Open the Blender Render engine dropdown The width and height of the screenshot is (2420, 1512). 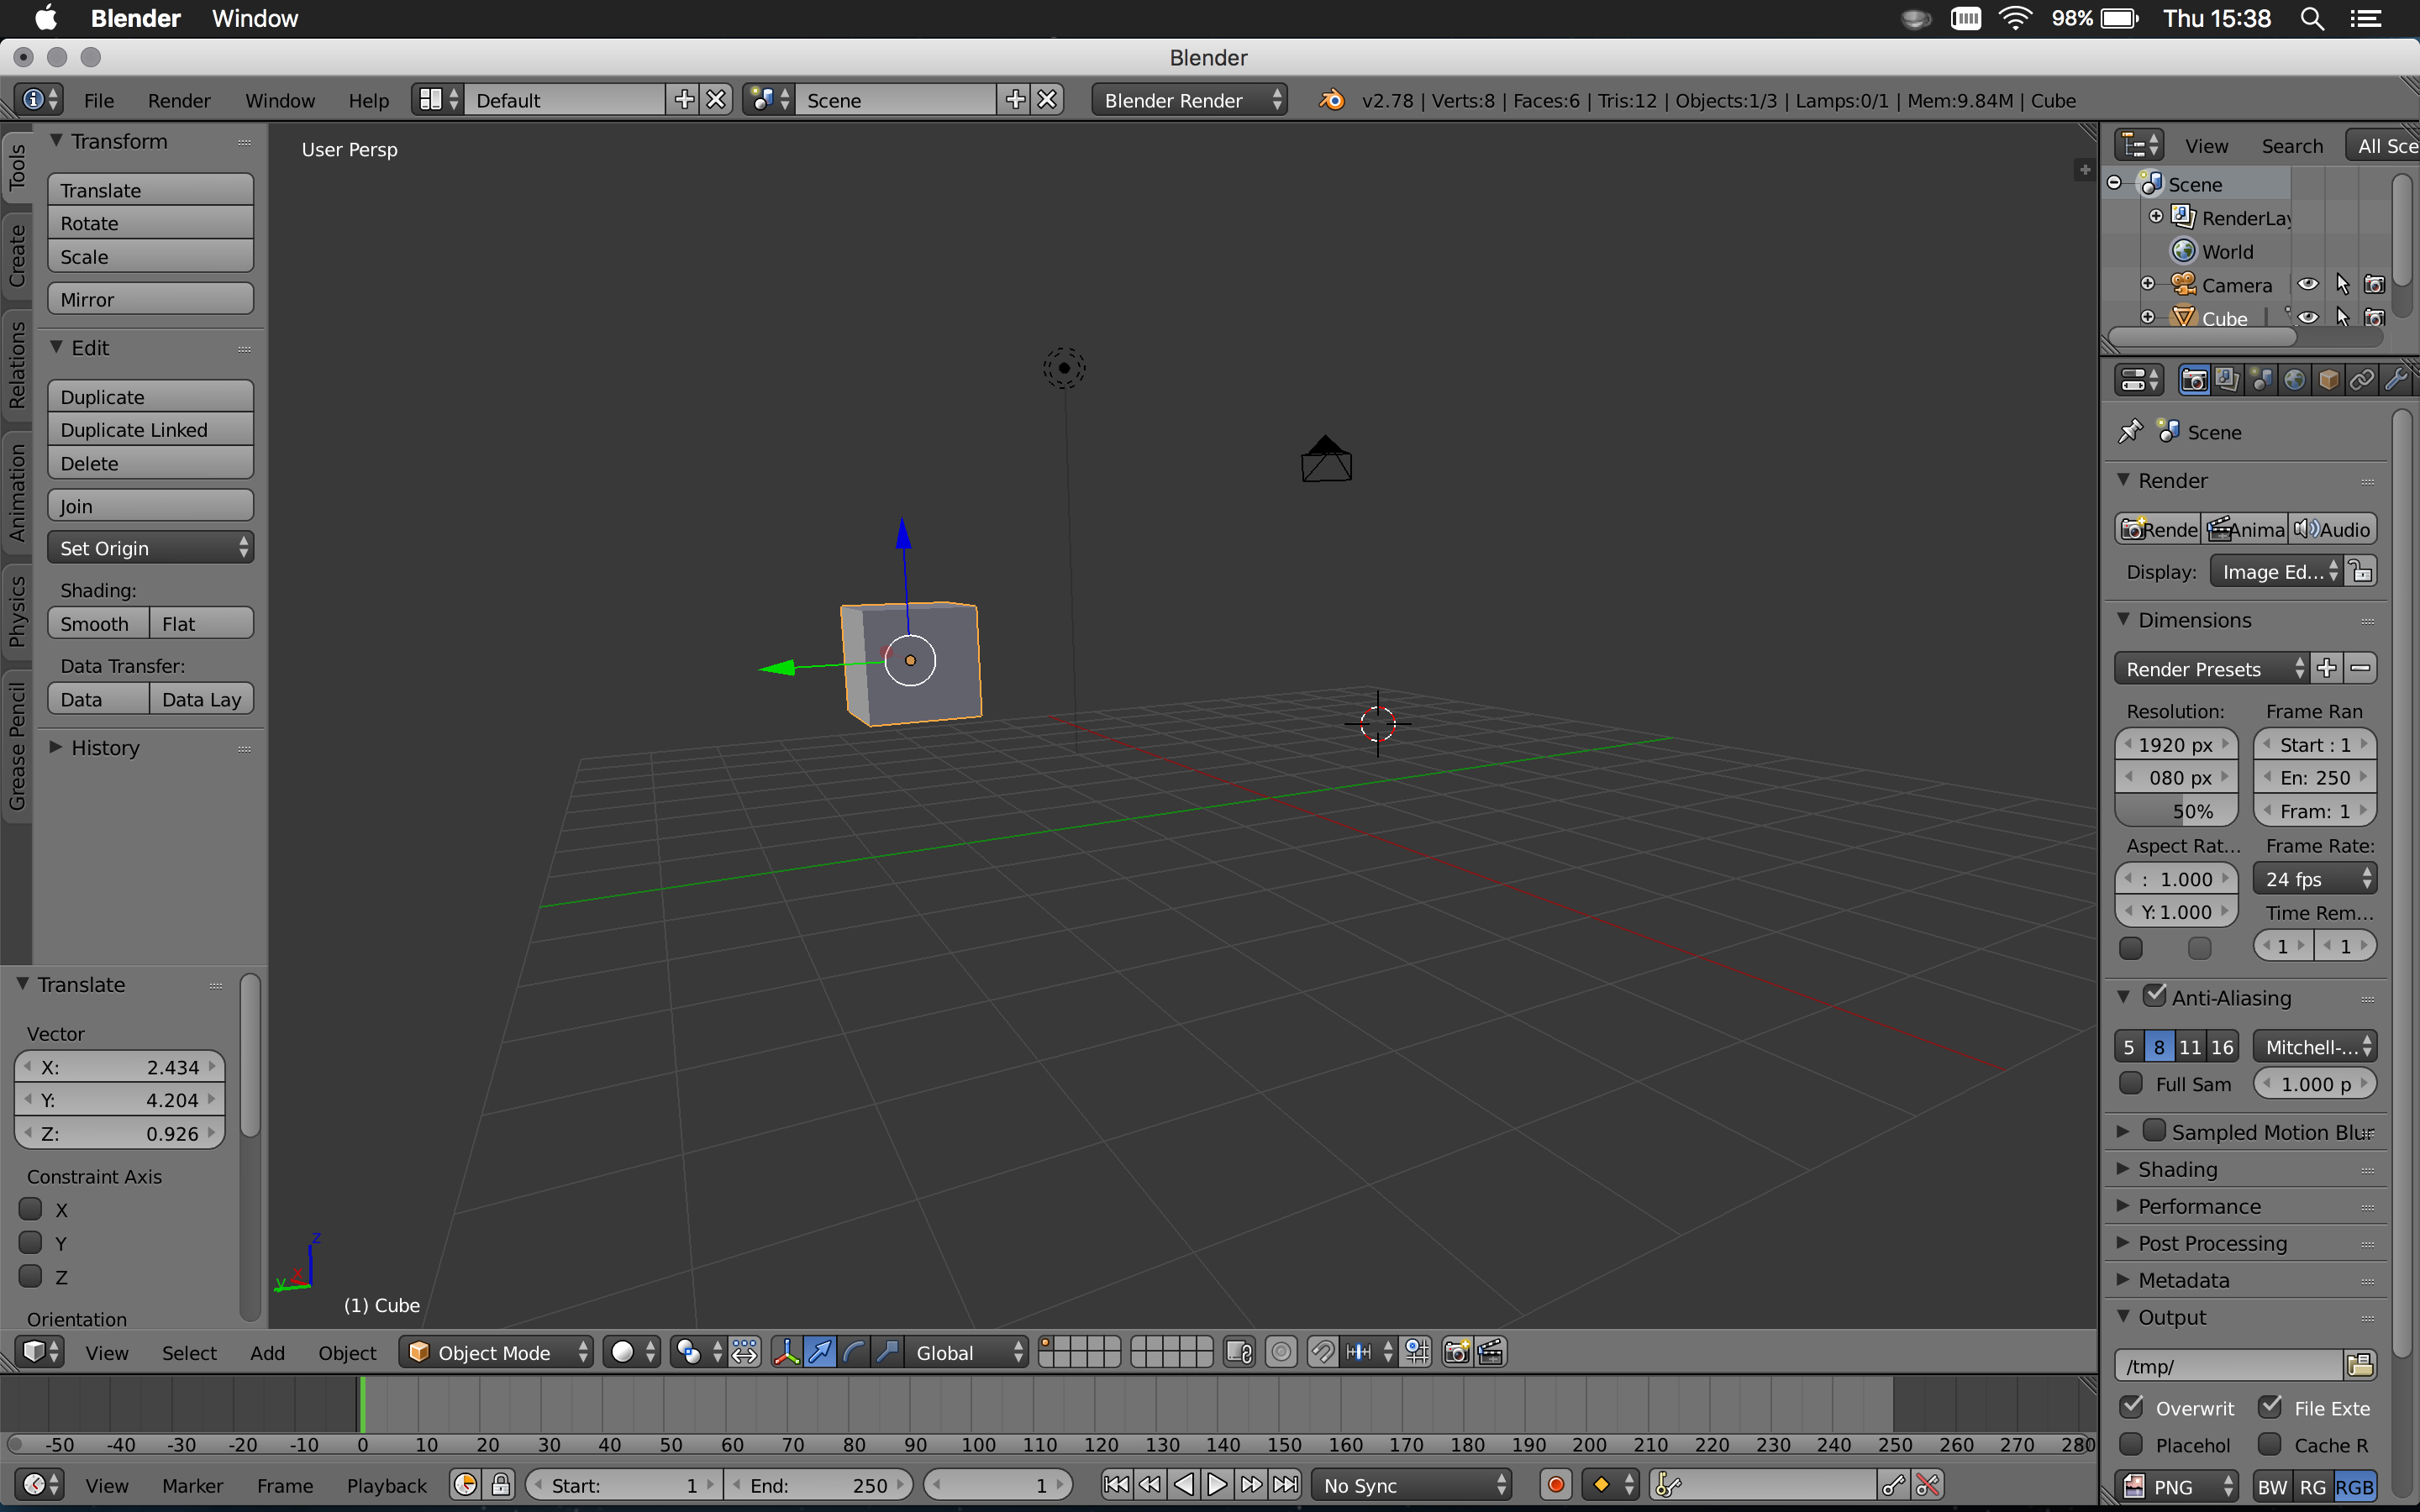[1189, 100]
